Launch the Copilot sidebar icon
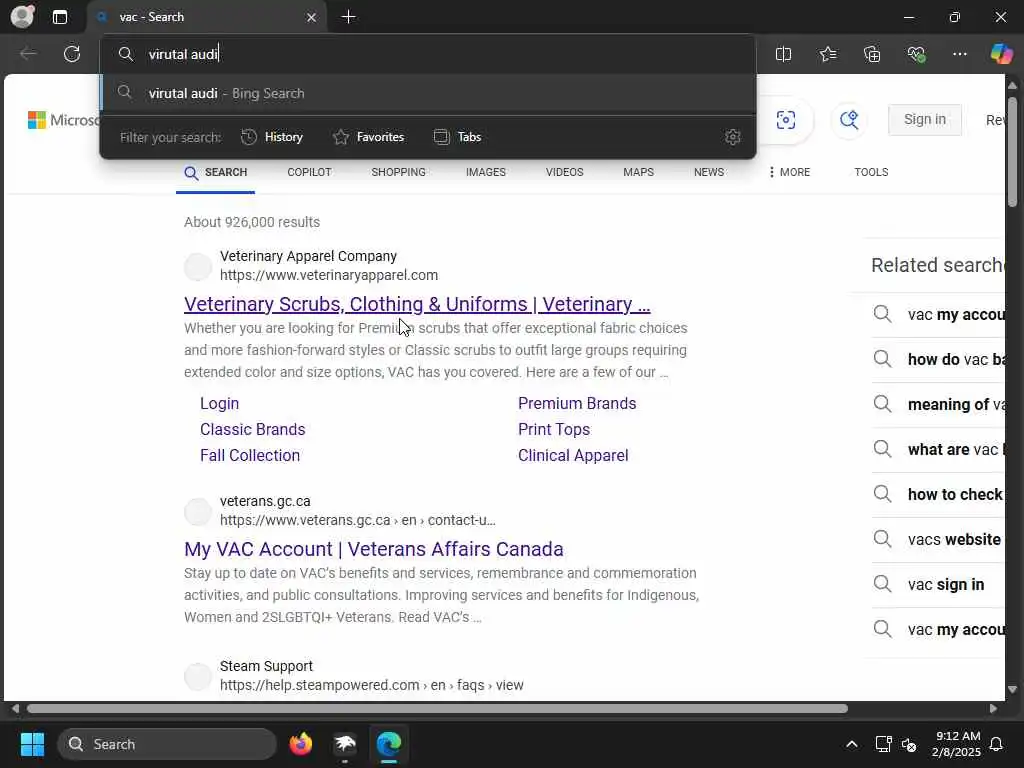This screenshot has height=768, width=1024. coord(1001,54)
